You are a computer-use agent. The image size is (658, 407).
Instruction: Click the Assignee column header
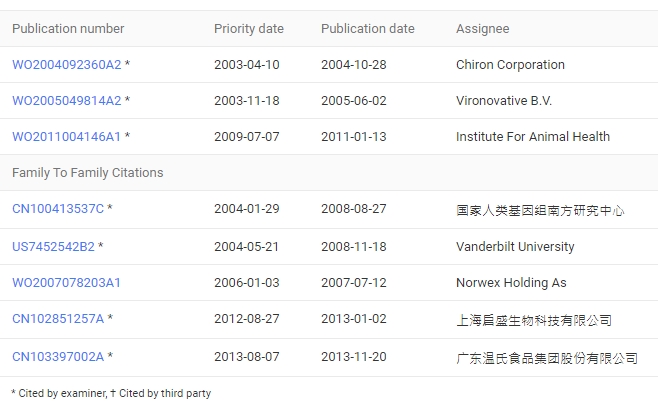[x=482, y=29]
